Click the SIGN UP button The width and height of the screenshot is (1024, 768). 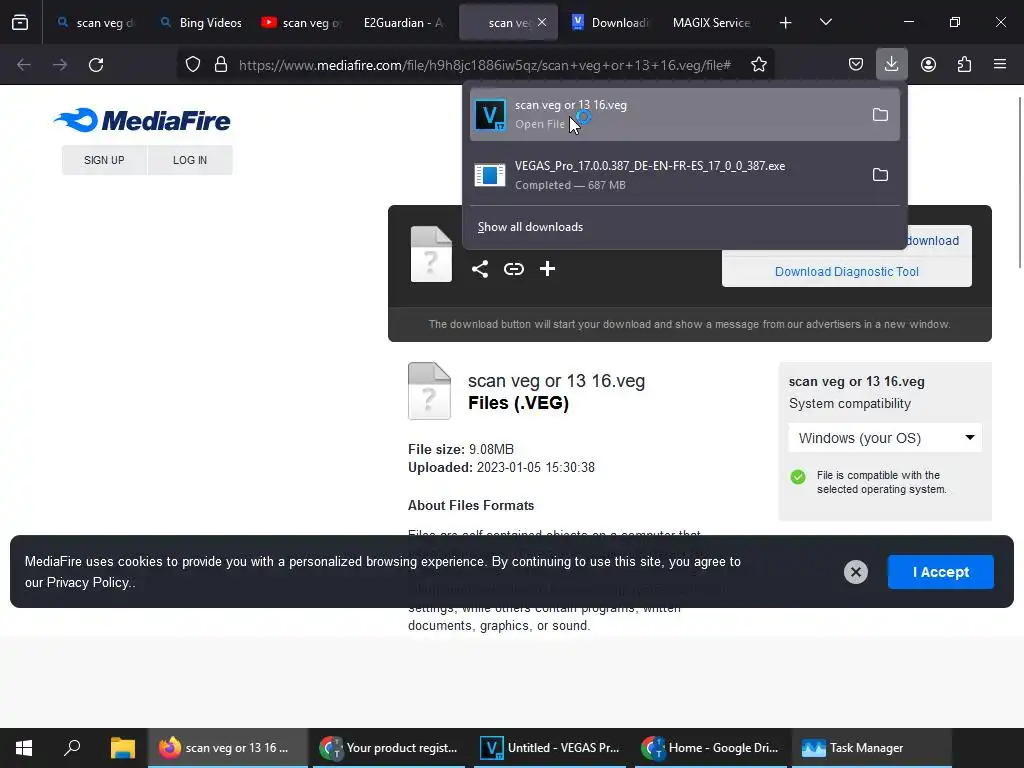(104, 160)
